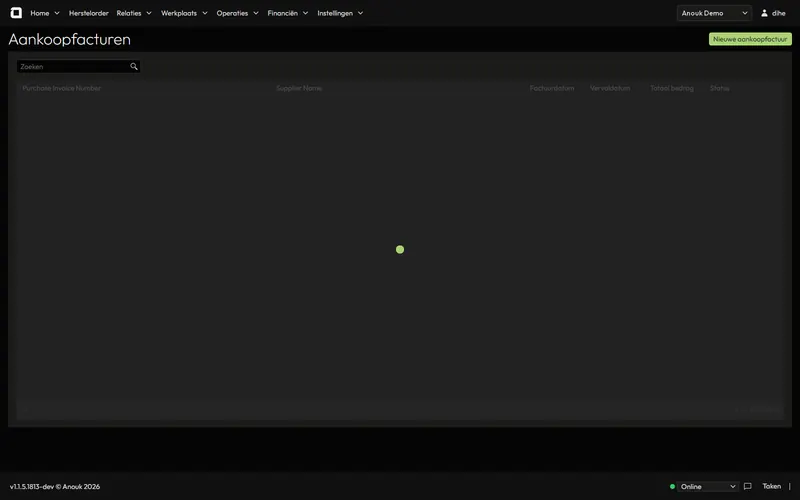Click the green Online status dot
Screen dimensions: 800x500
(x=672, y=487)
